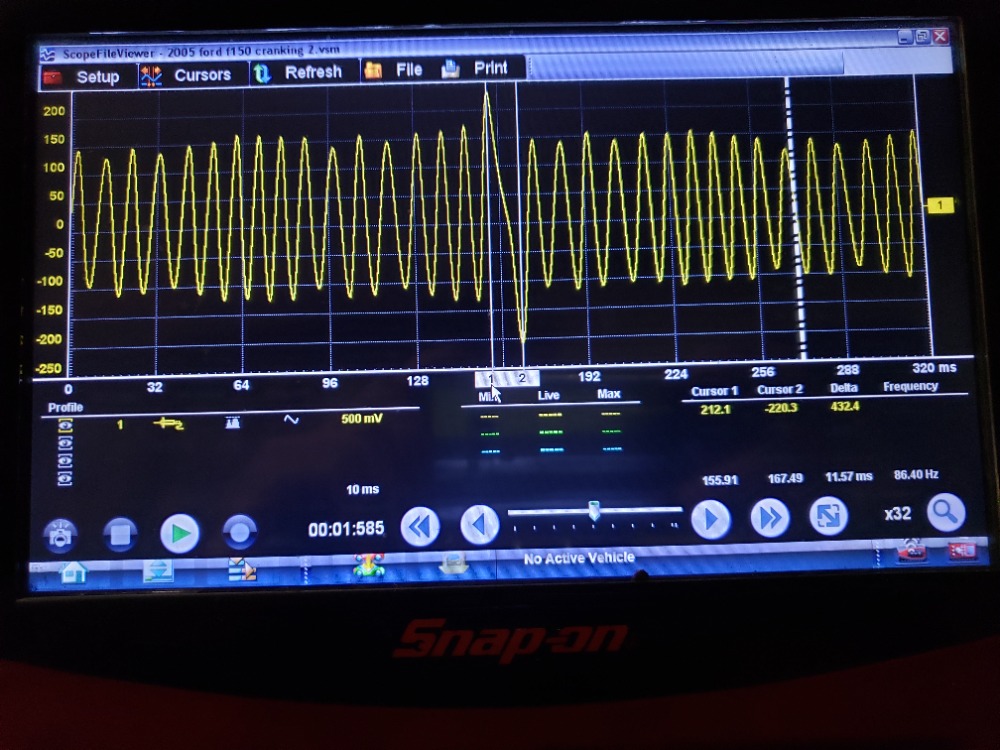Jump forward with the double-right-arrow button
Screen dimensions: 1000x750
pos(770,518)
